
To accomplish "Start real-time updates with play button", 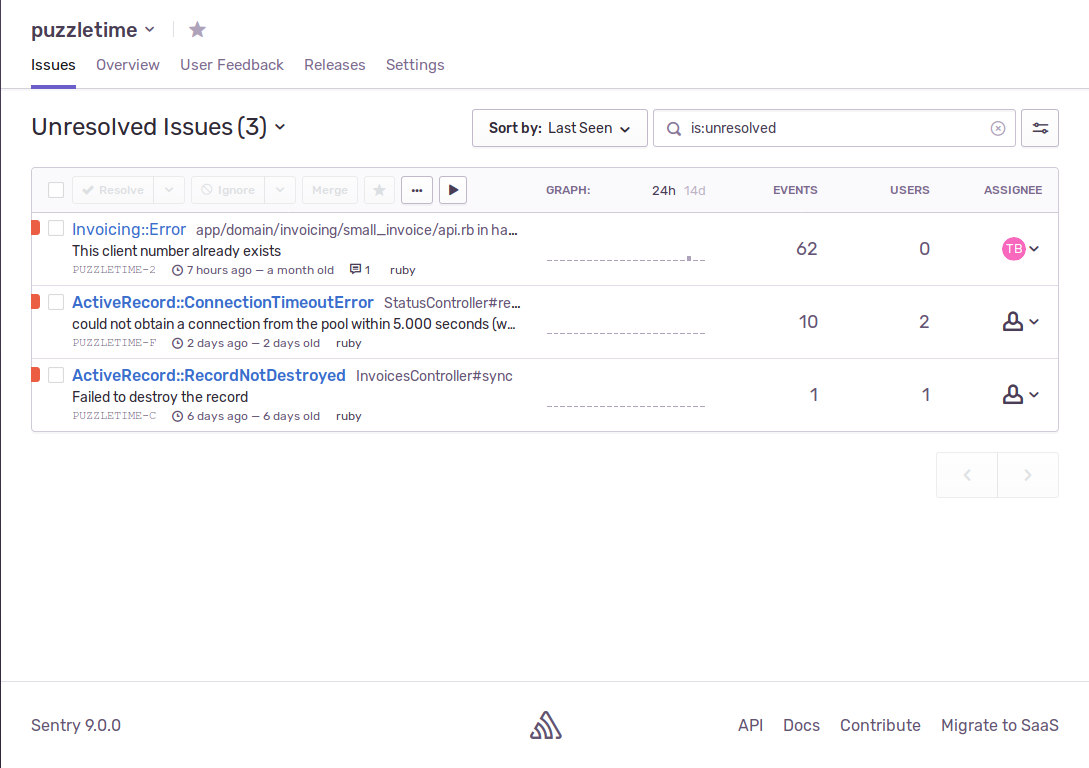I will tap(453, 190).
